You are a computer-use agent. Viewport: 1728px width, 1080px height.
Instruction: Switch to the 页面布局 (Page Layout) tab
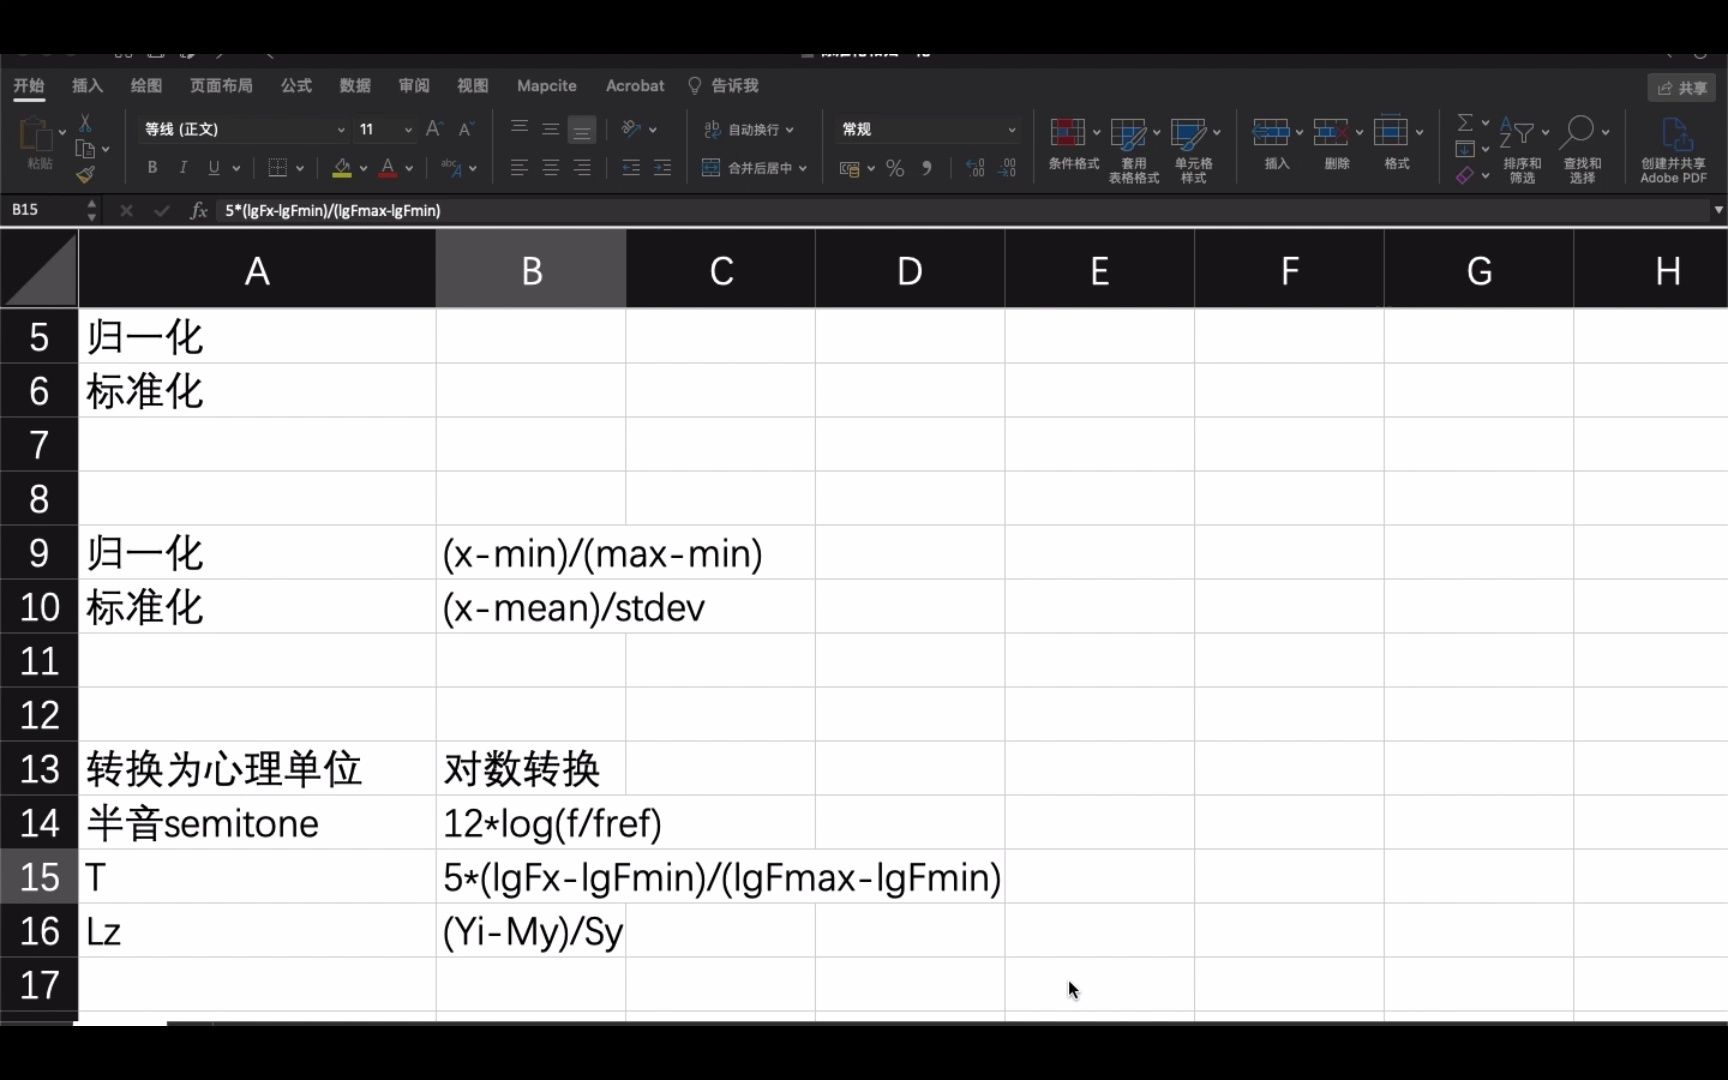(221, 86)
